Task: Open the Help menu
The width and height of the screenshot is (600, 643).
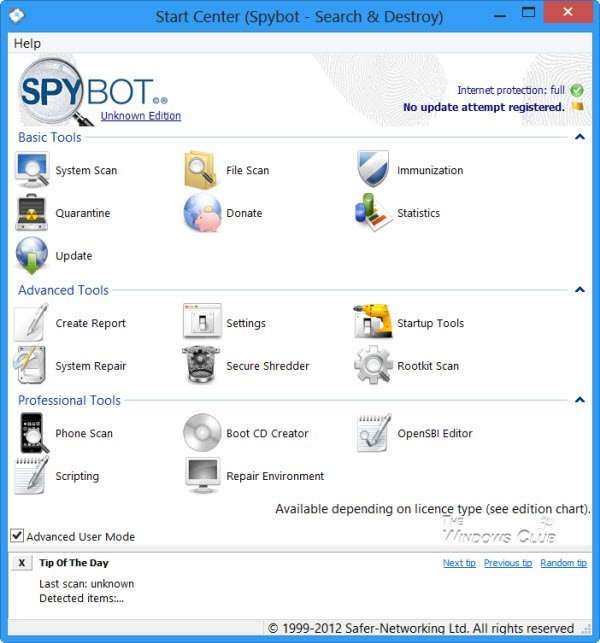Action: pos(27,43)
